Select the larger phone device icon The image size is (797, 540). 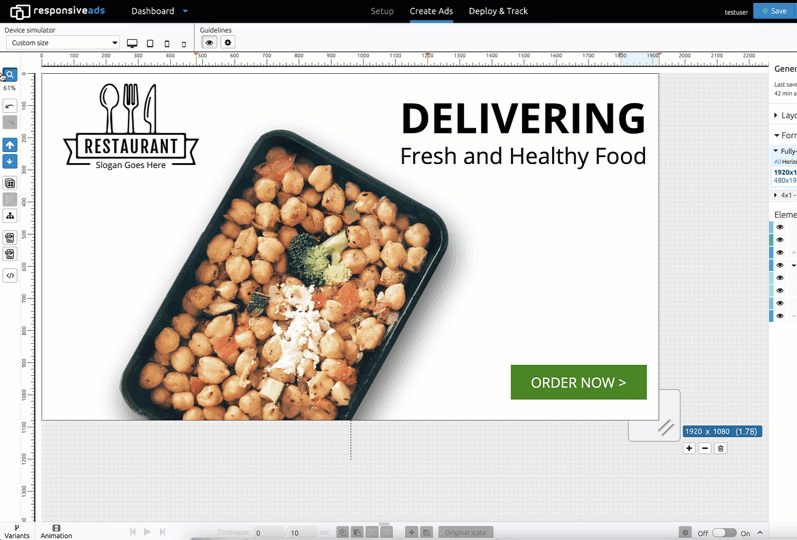(x=167, y=44)
